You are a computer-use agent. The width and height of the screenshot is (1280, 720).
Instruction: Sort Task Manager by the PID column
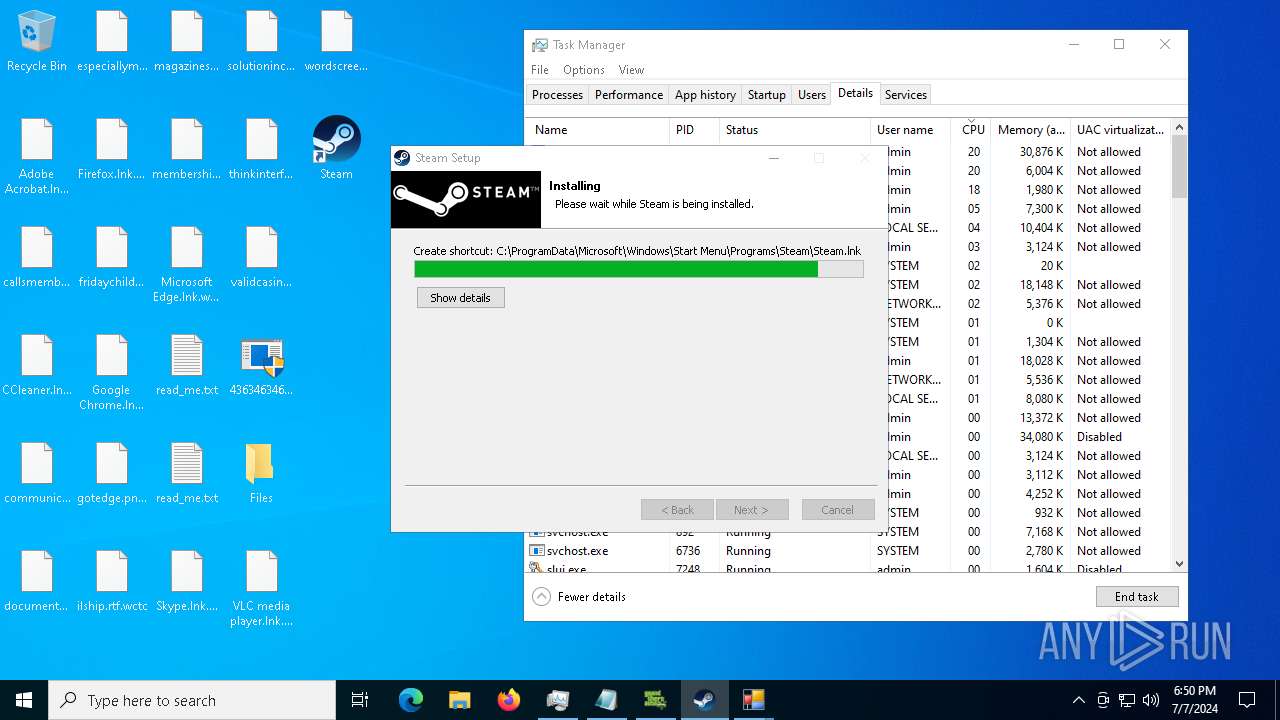[695, 130]
